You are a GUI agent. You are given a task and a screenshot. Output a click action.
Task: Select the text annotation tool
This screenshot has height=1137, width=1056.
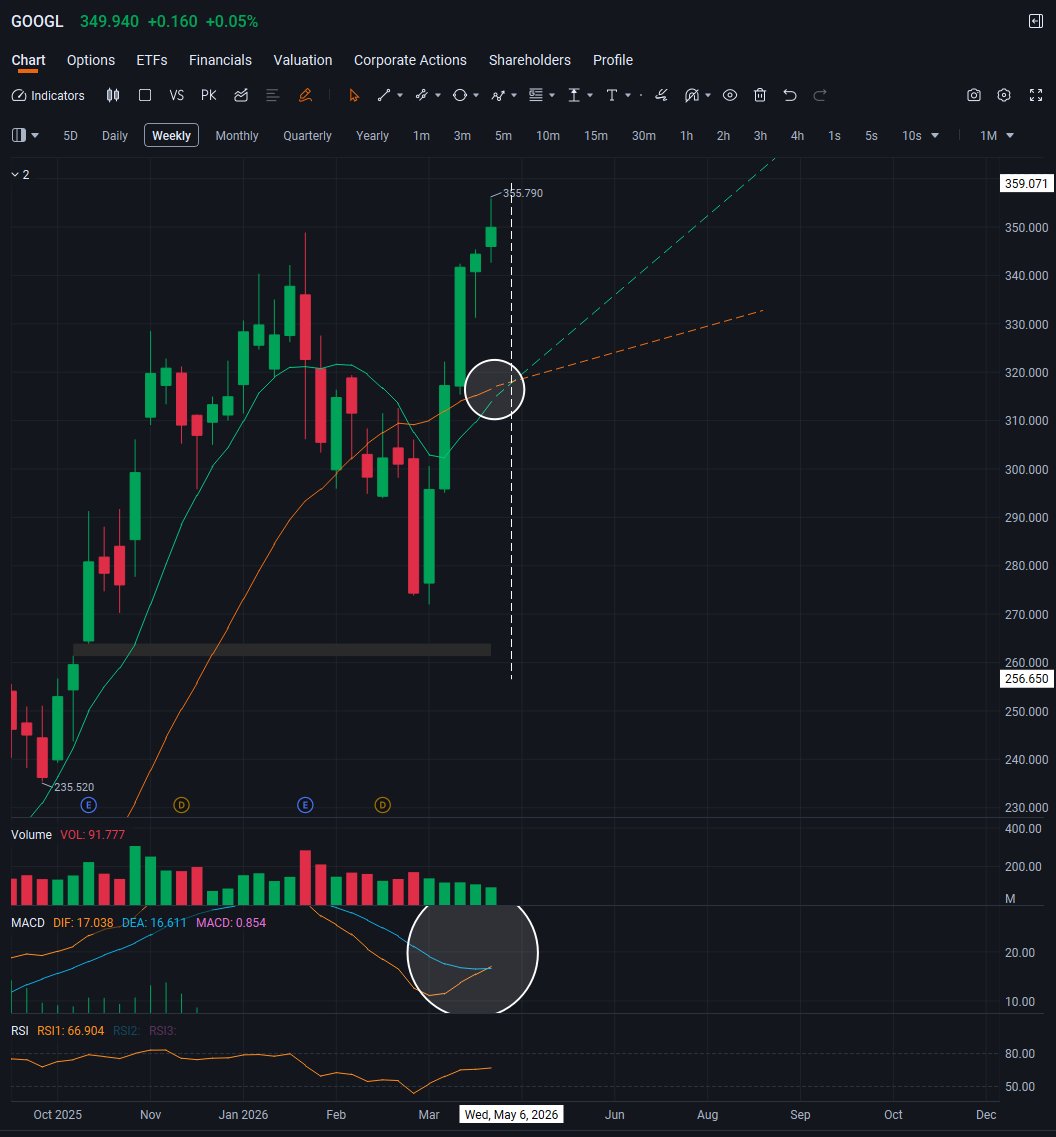pos(612,96)
